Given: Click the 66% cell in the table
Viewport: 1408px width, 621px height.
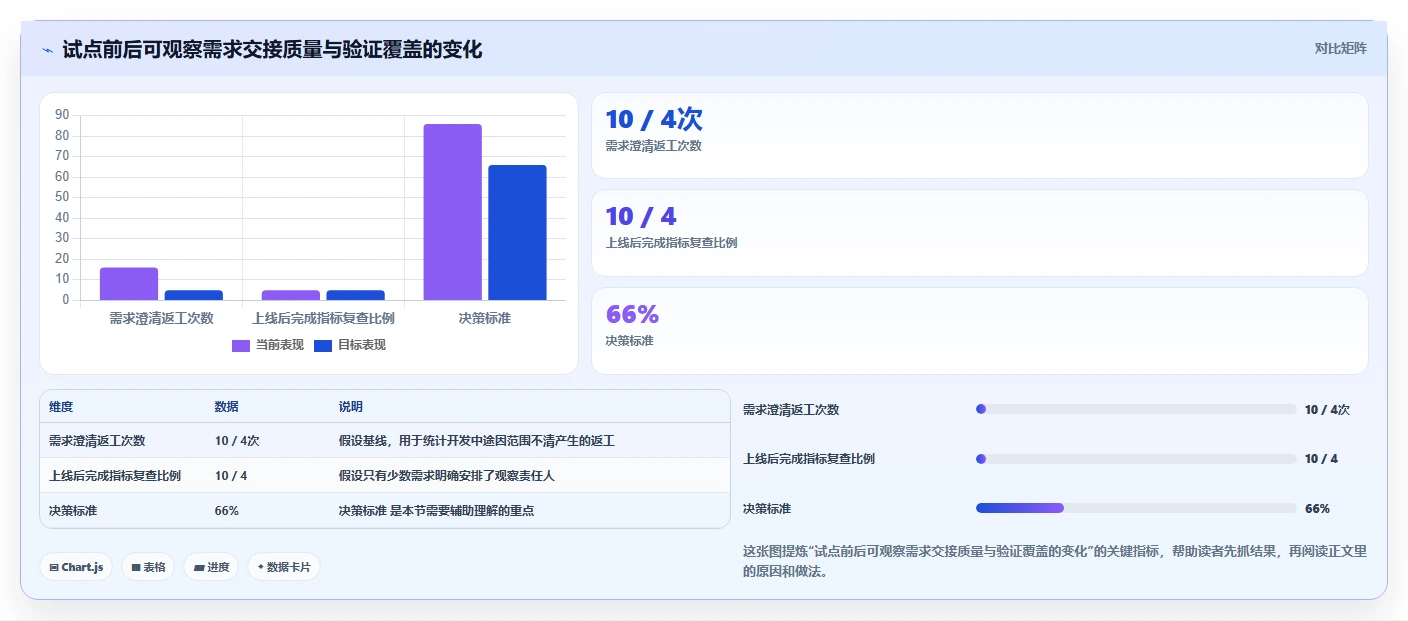Looking at the screenshot, I should pyautogui.click(x=226, y=511).
